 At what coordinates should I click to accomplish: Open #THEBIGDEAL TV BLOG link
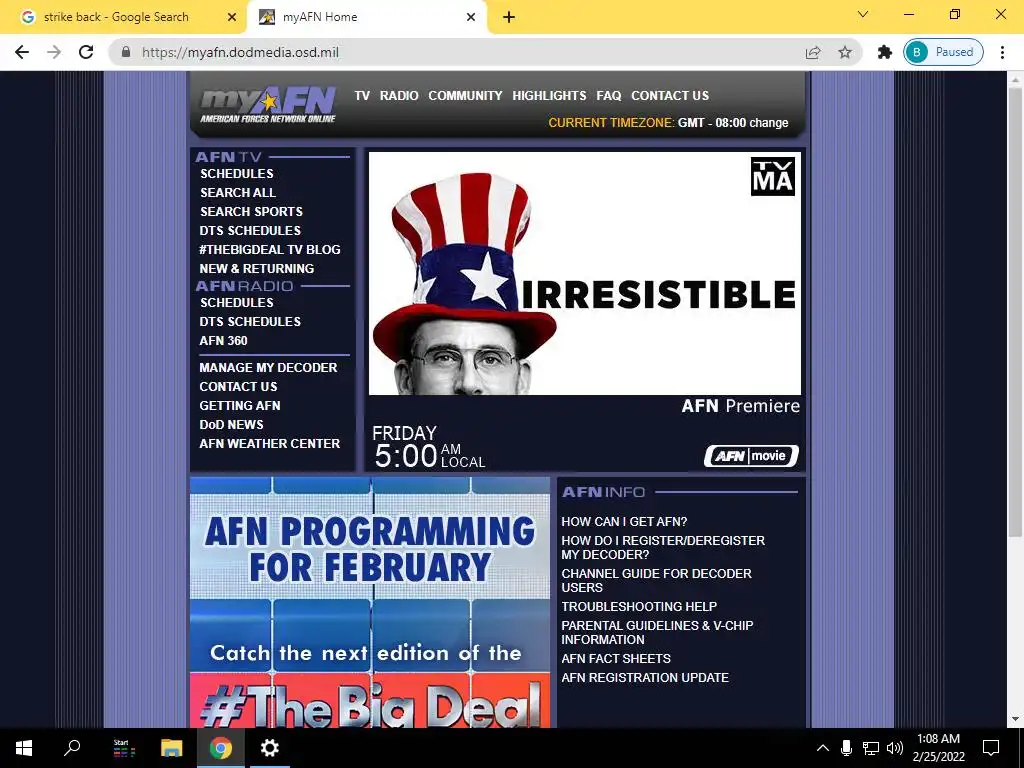click(270, 249)
